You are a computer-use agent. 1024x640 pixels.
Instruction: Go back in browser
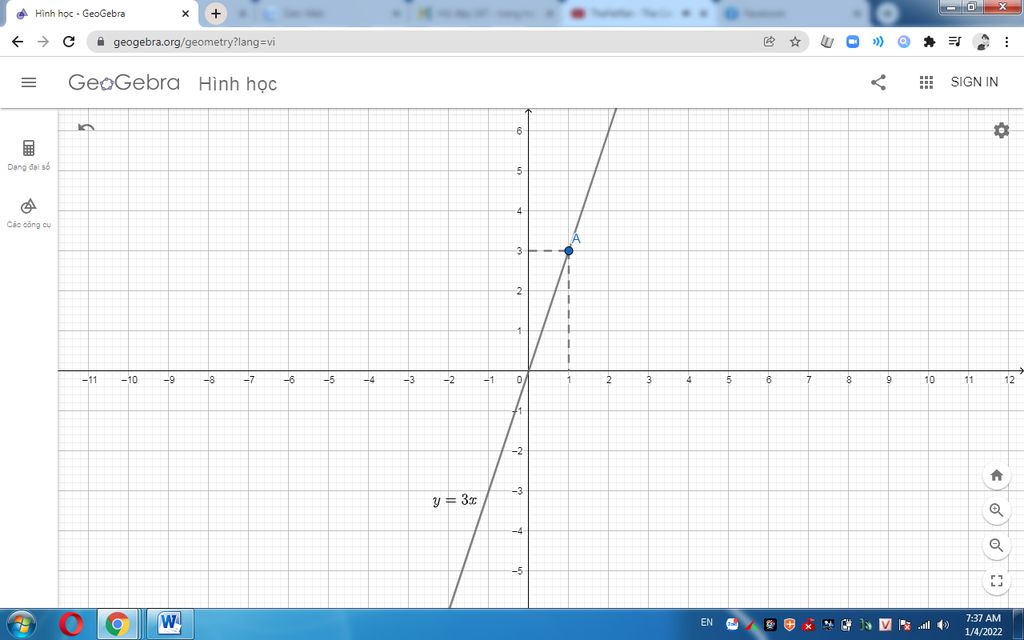(18, 42)
